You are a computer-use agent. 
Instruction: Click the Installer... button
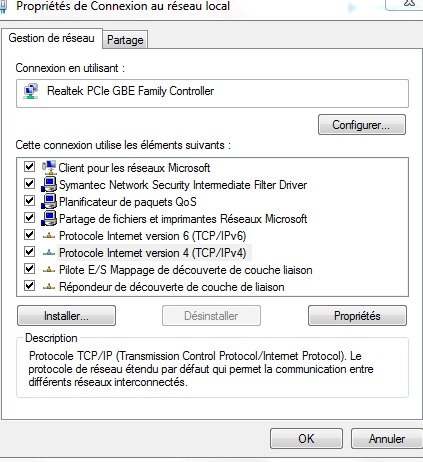[66, 316]
